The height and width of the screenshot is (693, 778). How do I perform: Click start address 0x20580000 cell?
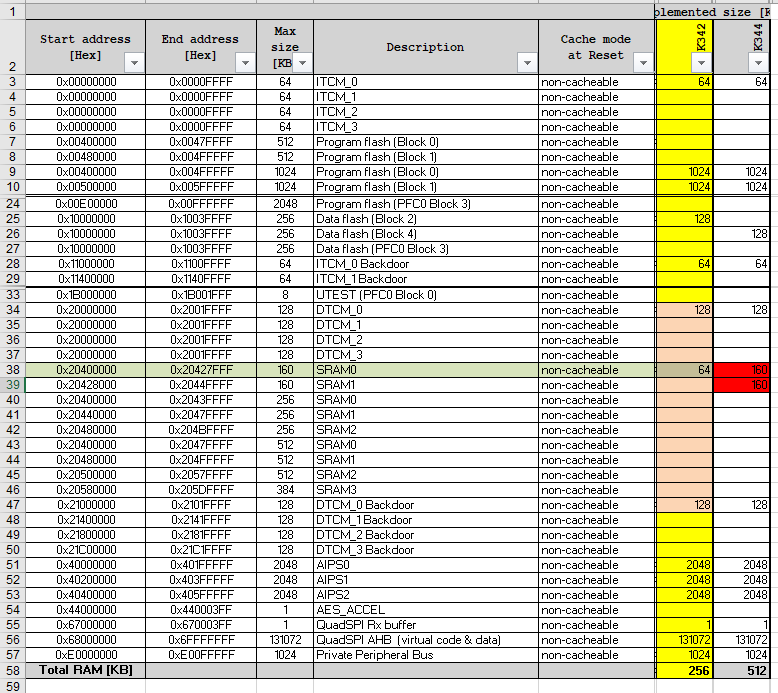(85, 490)
